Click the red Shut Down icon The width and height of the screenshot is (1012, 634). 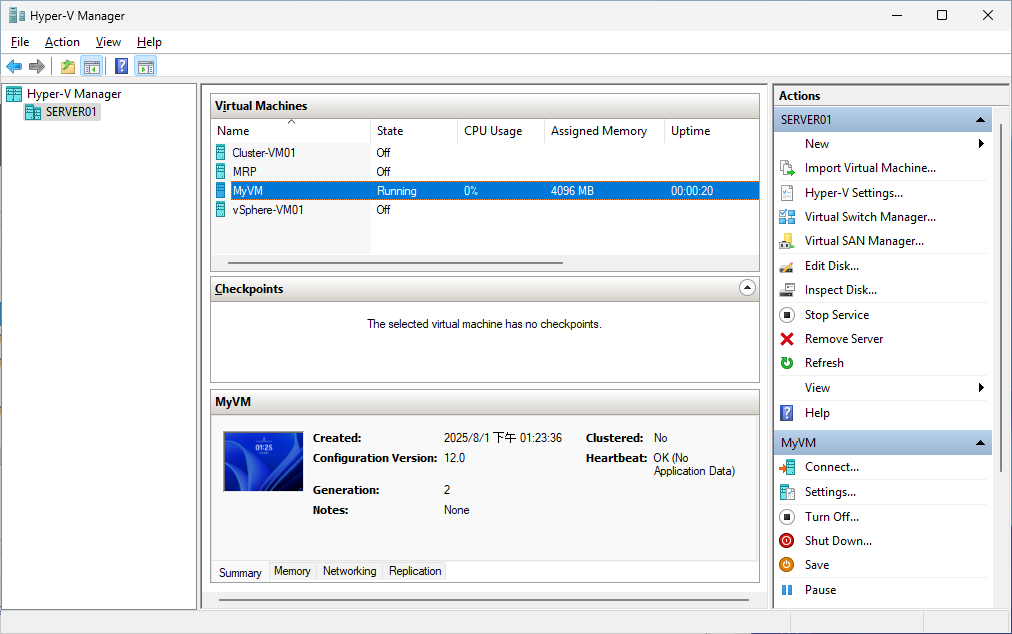coord(787,541)
